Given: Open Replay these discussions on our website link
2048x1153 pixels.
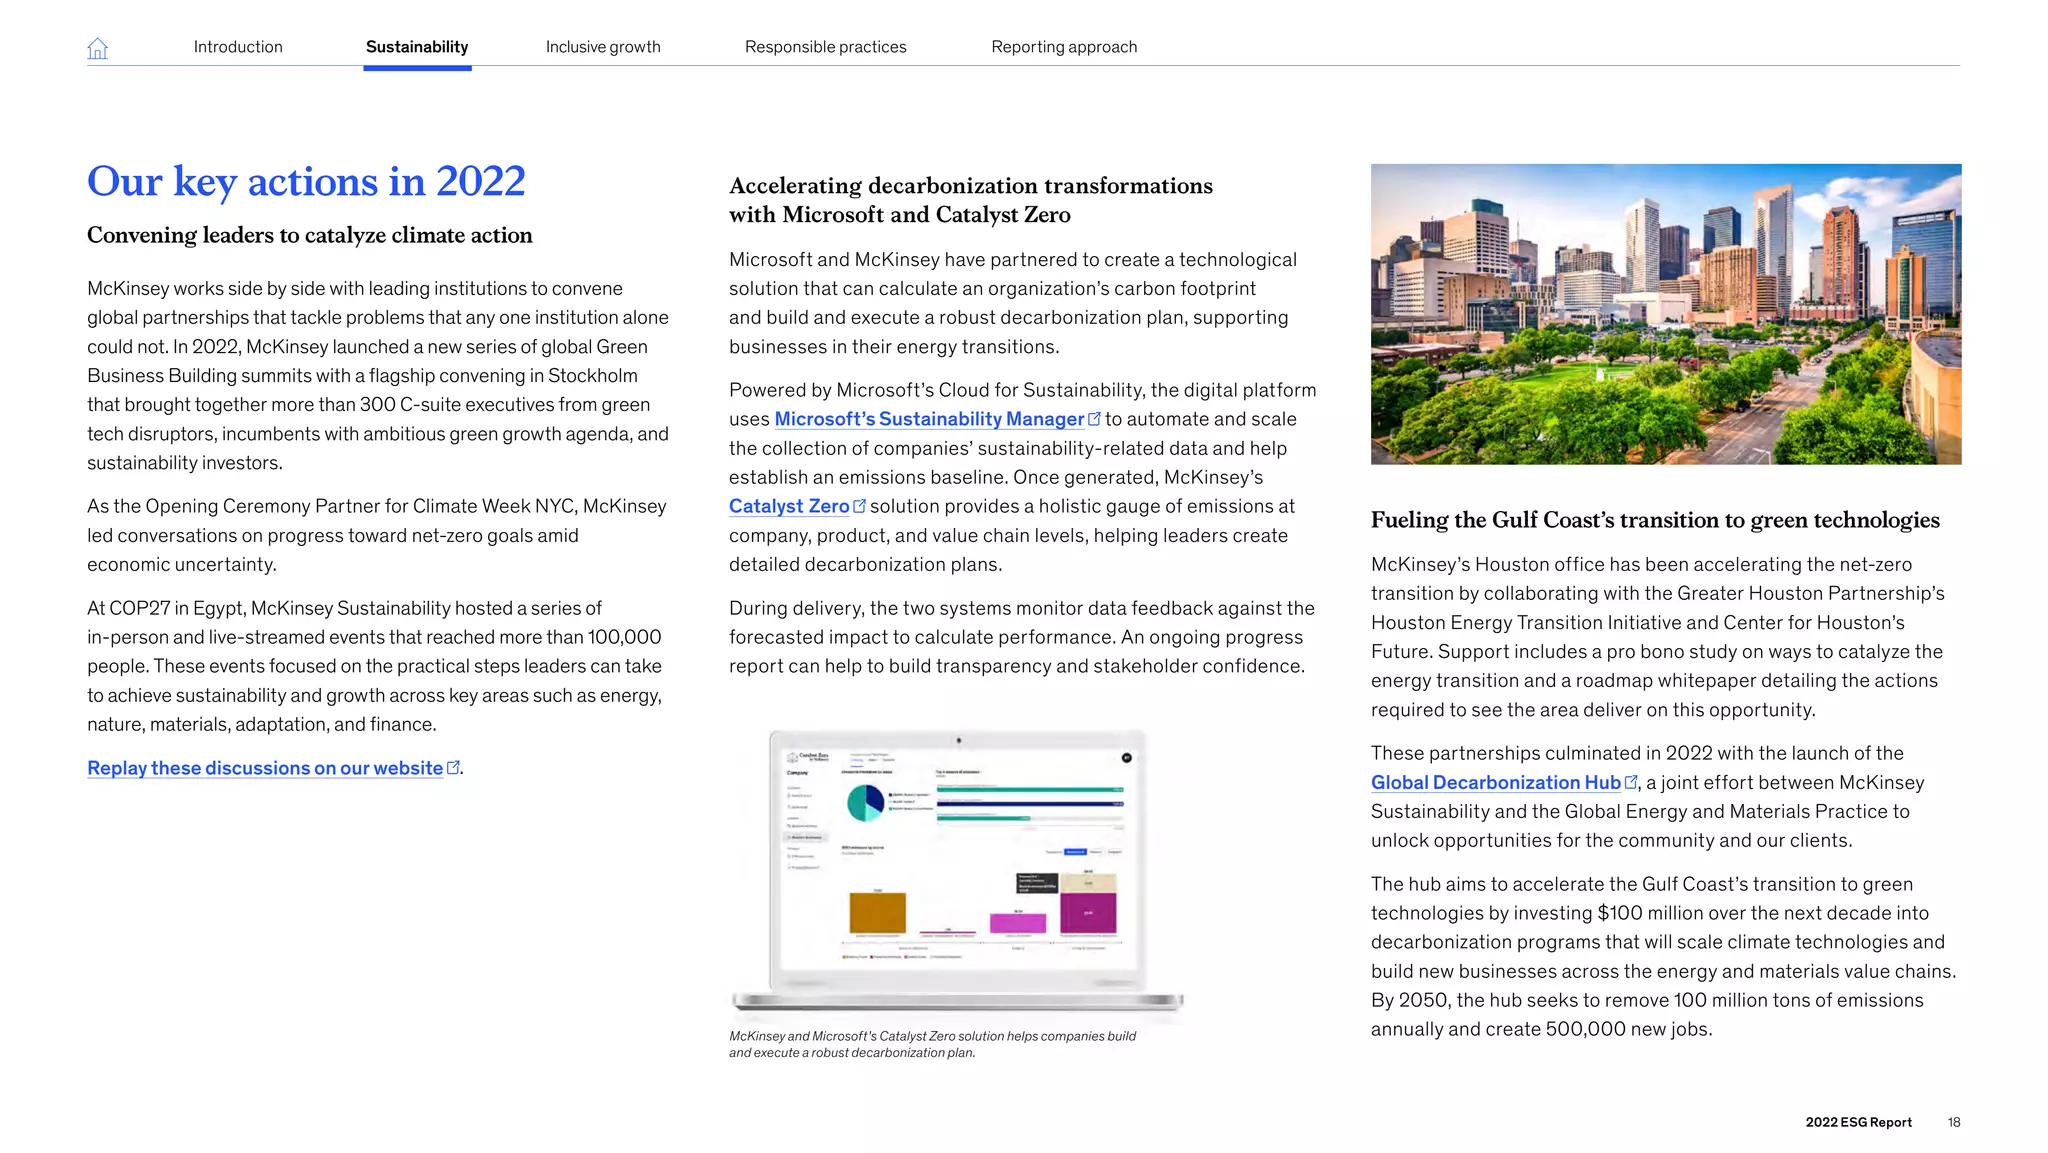Looking at the screenshot, I should [x=265, y=768].
